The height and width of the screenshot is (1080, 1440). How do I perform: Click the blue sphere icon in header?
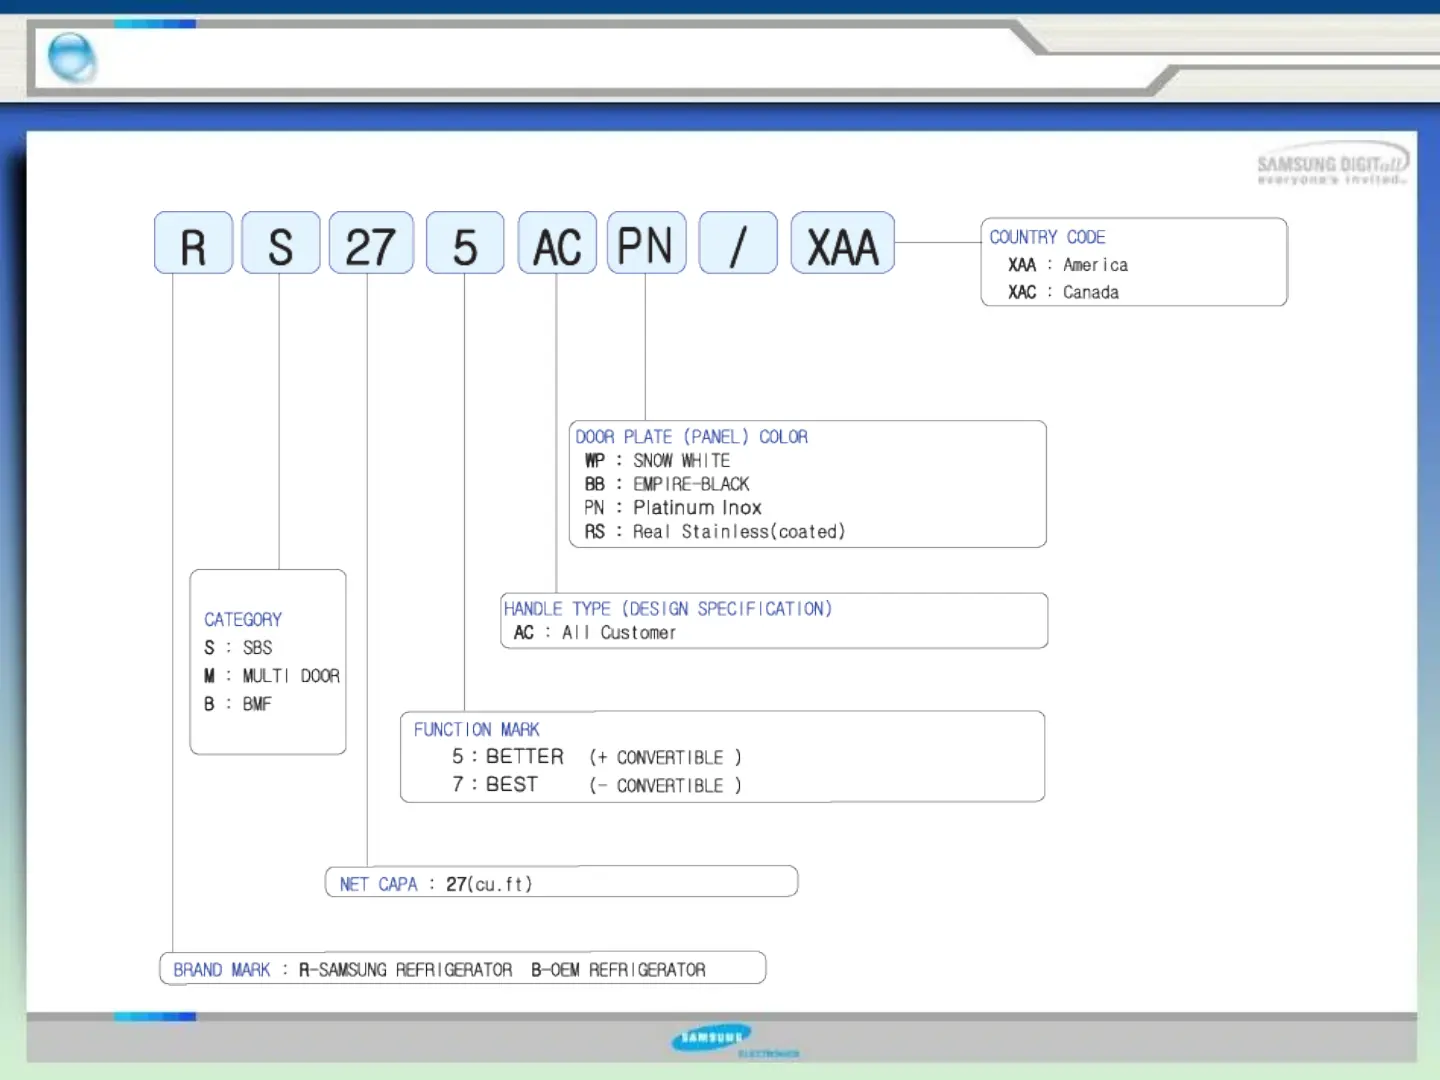click(x=72, y=57)
